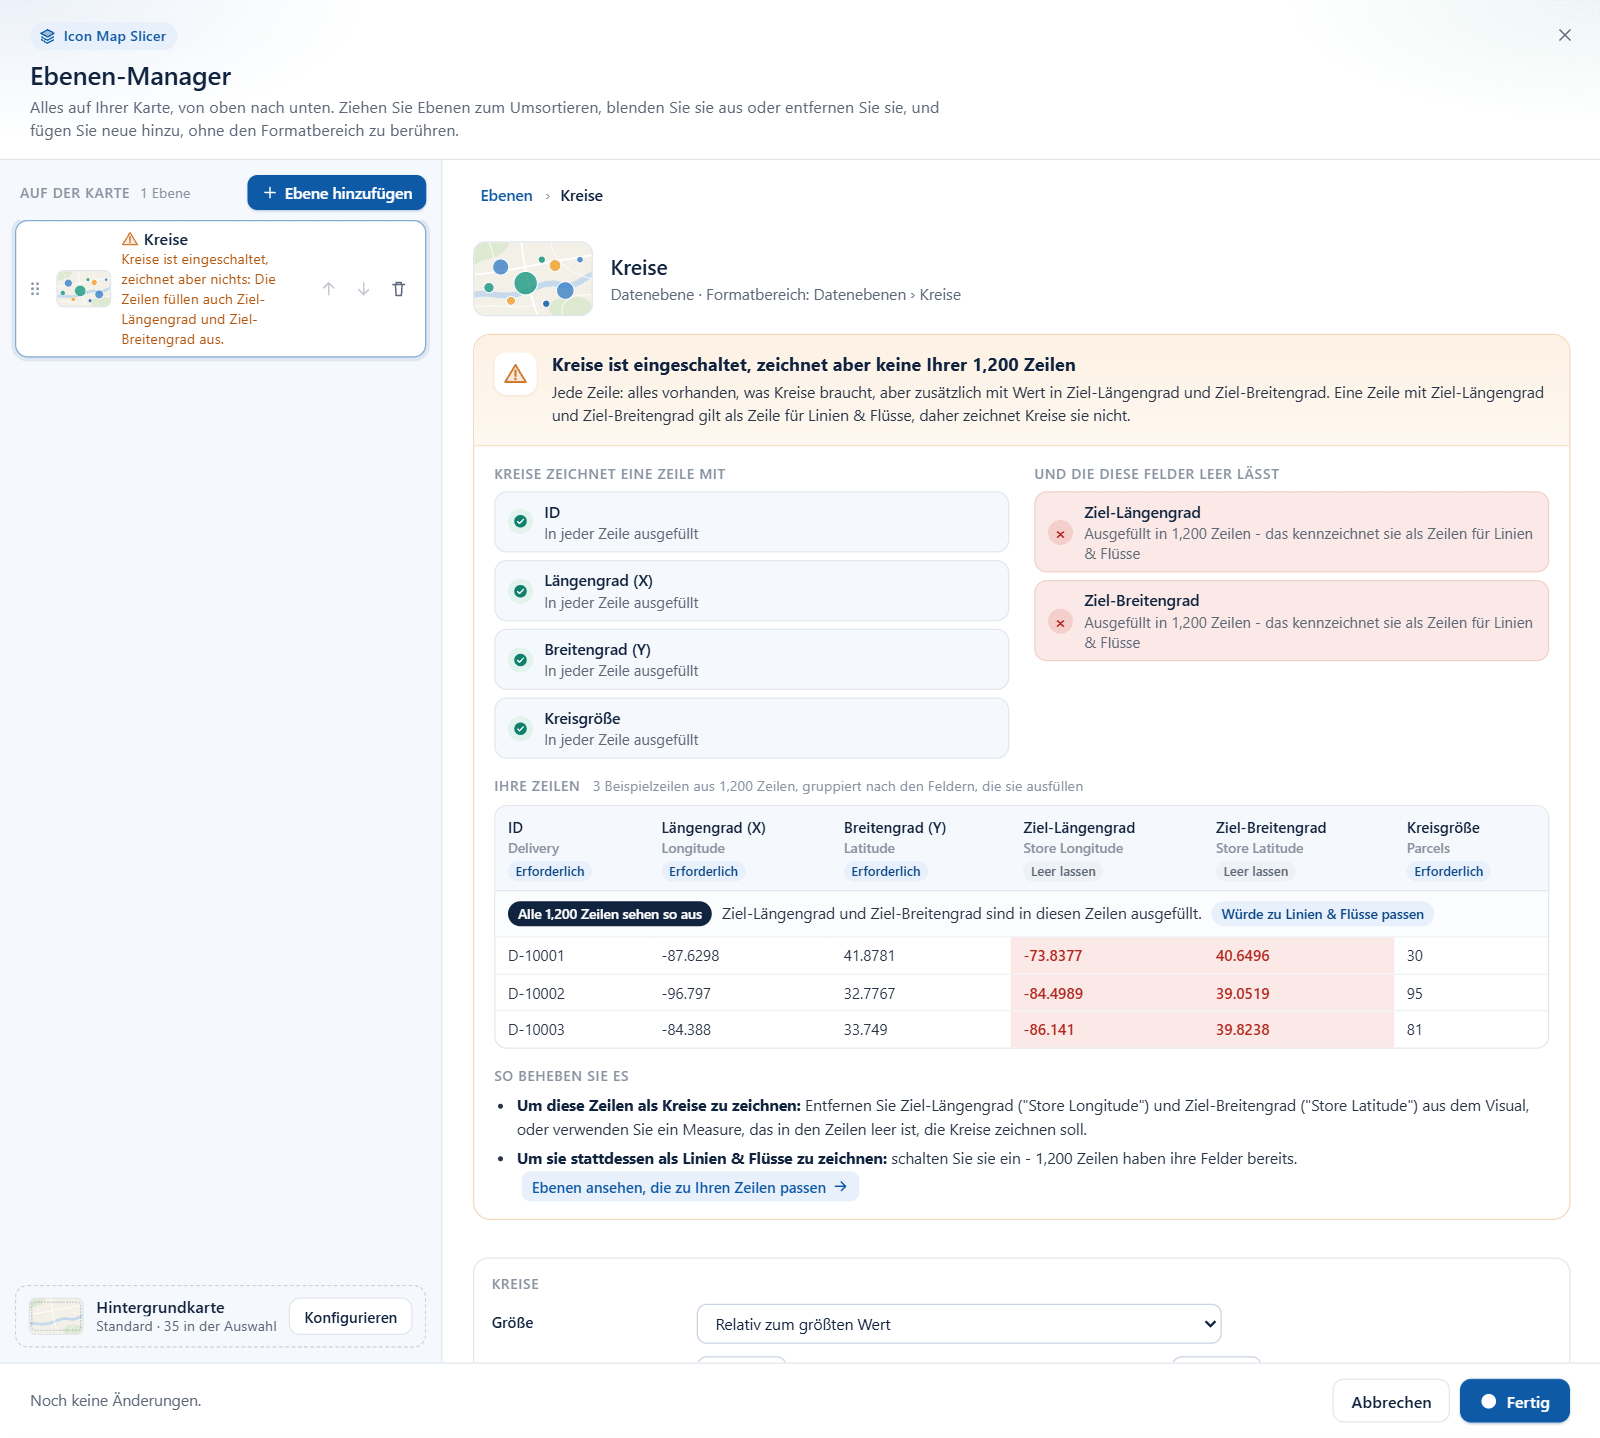Click the red value 39.0519
The height and width of the screenshot is (1438, 1600).
click(1243, 994)
